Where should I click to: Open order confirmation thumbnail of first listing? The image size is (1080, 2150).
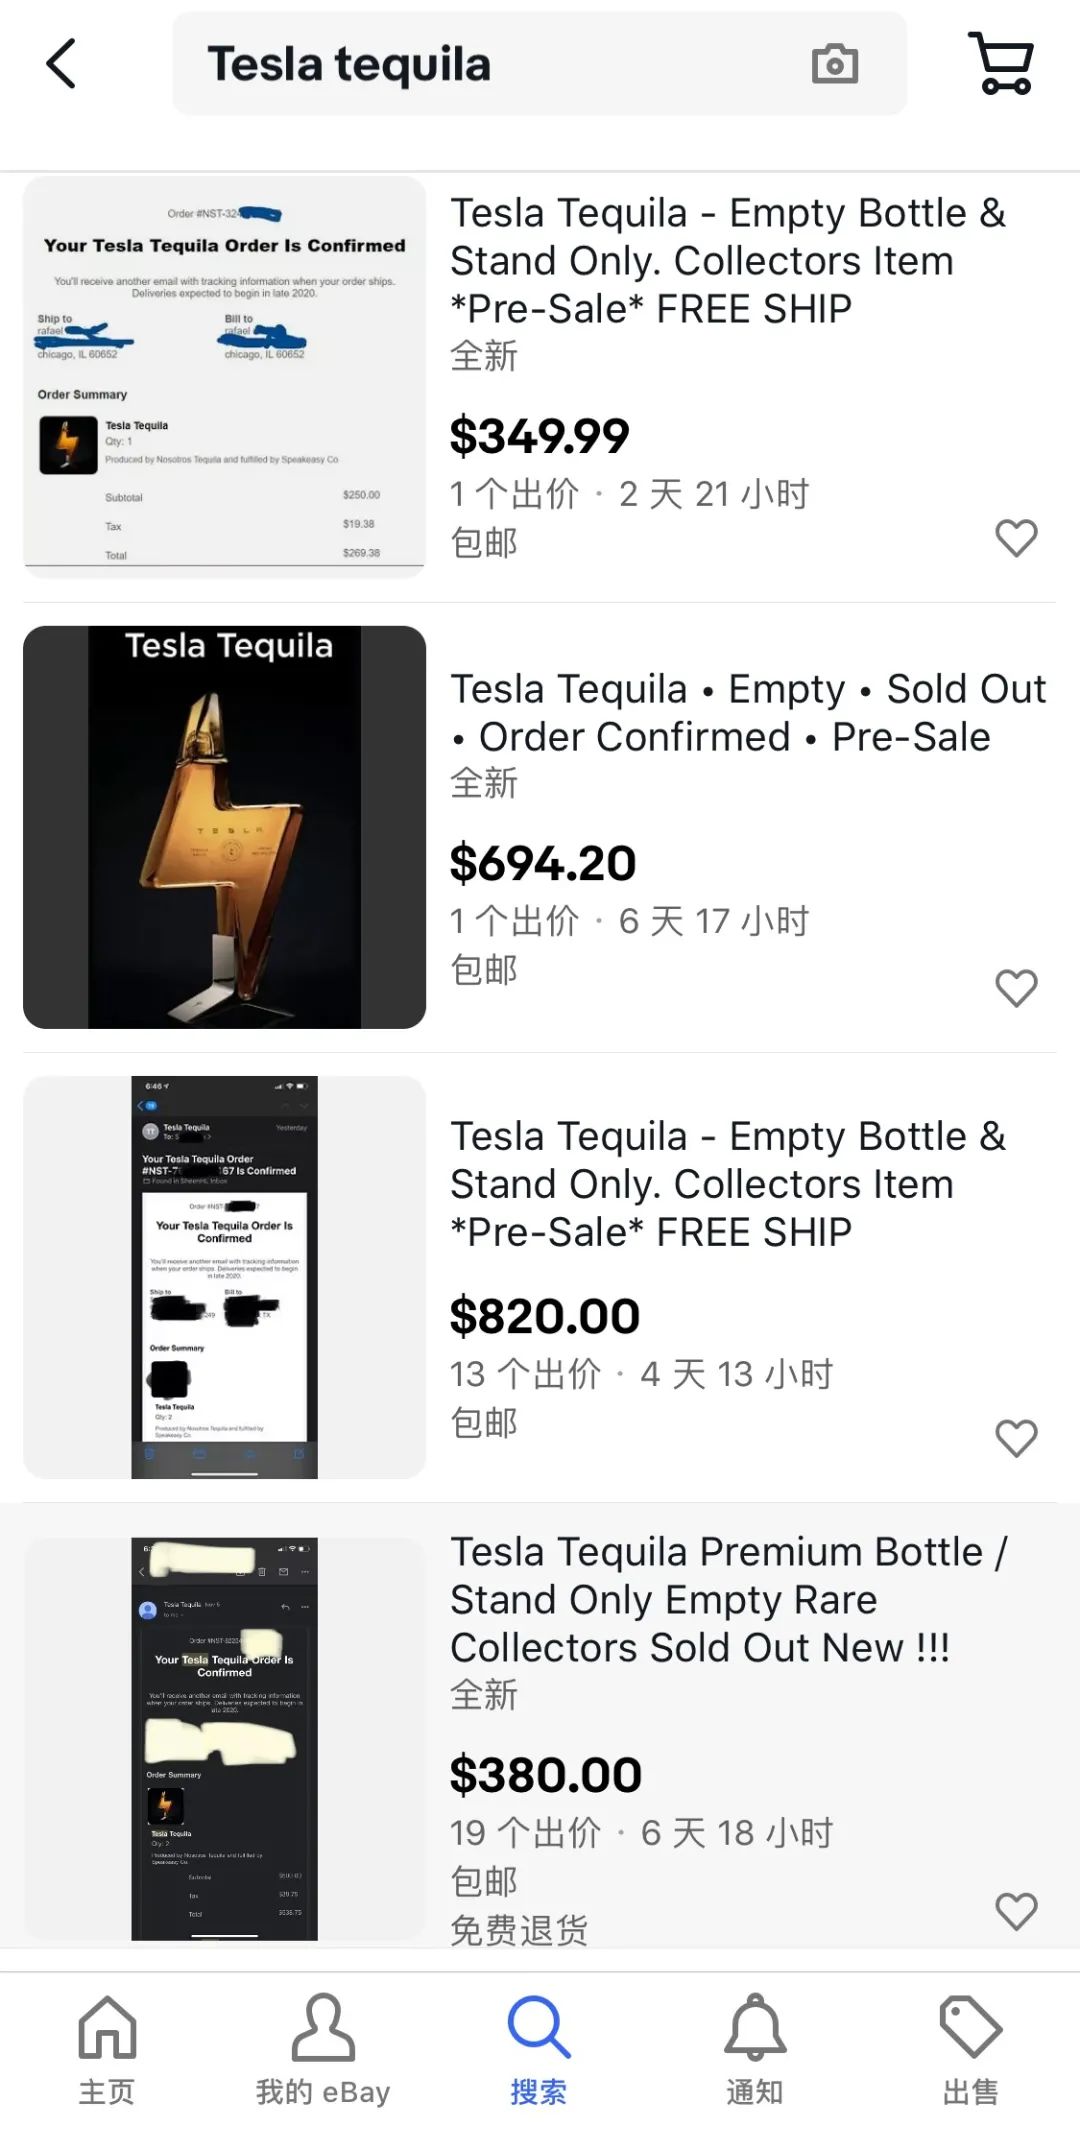coord(225,377)
